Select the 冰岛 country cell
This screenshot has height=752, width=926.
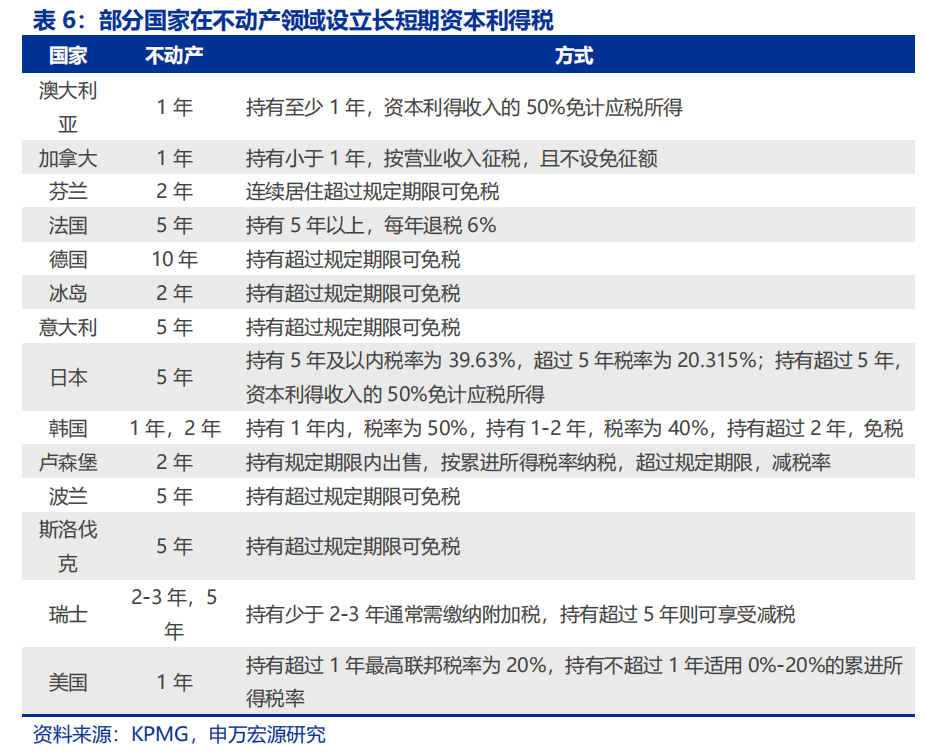(x=68, y=293)
